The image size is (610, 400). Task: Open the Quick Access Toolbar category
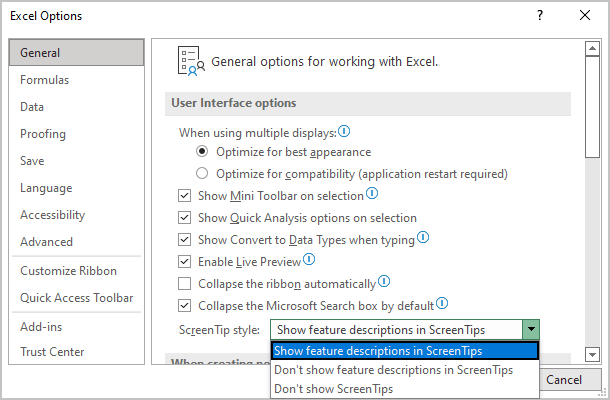(77, 298)
